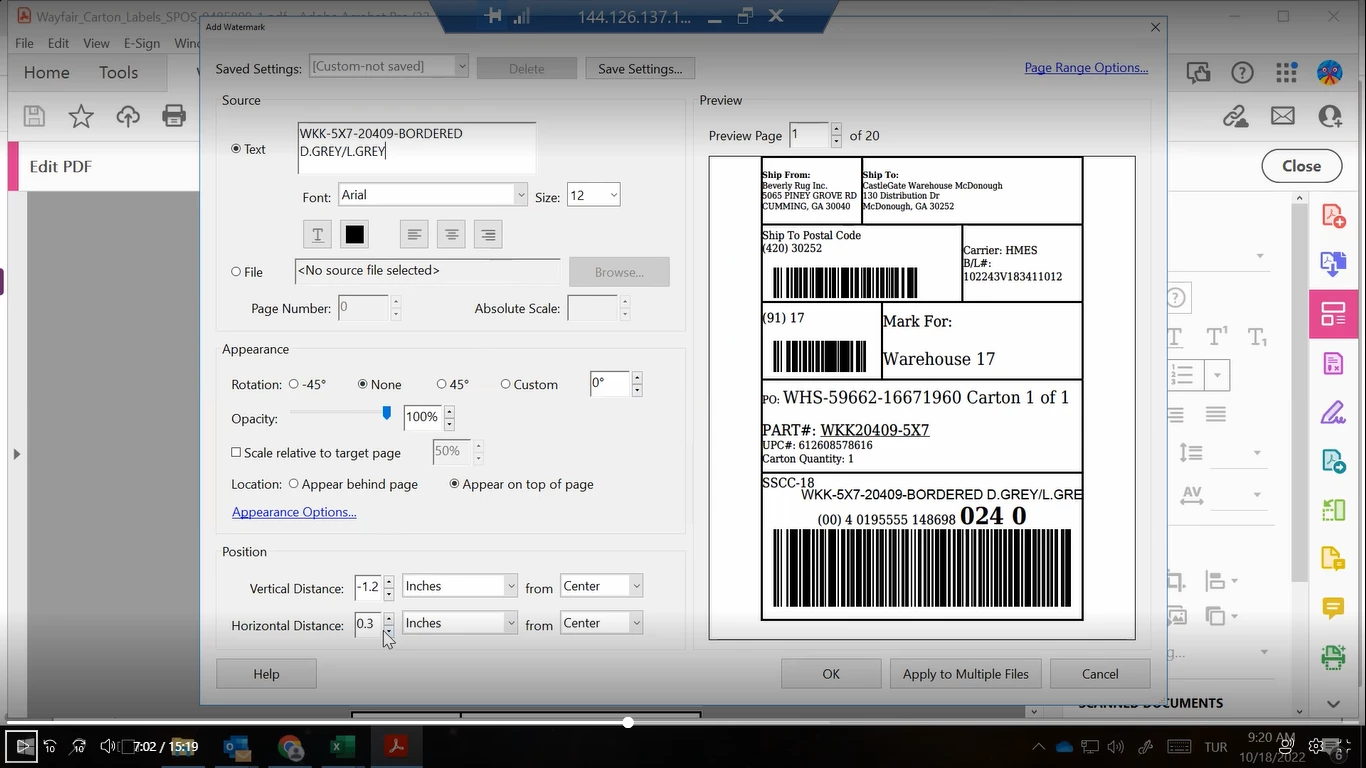The image size is (1366, 768).
Task: Click the Help question mark icon
Action: tap(1242, 72)
